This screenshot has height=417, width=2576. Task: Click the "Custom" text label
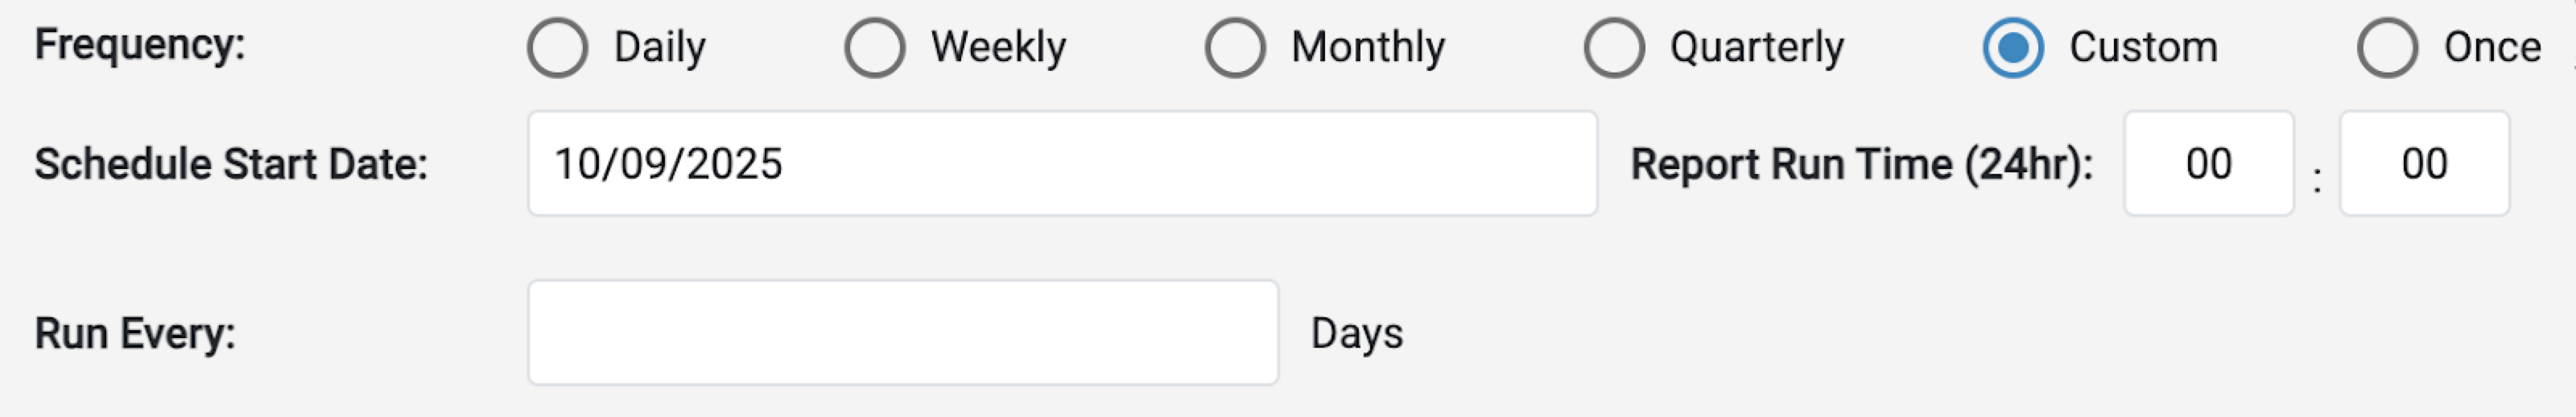tap(2143, 47)
